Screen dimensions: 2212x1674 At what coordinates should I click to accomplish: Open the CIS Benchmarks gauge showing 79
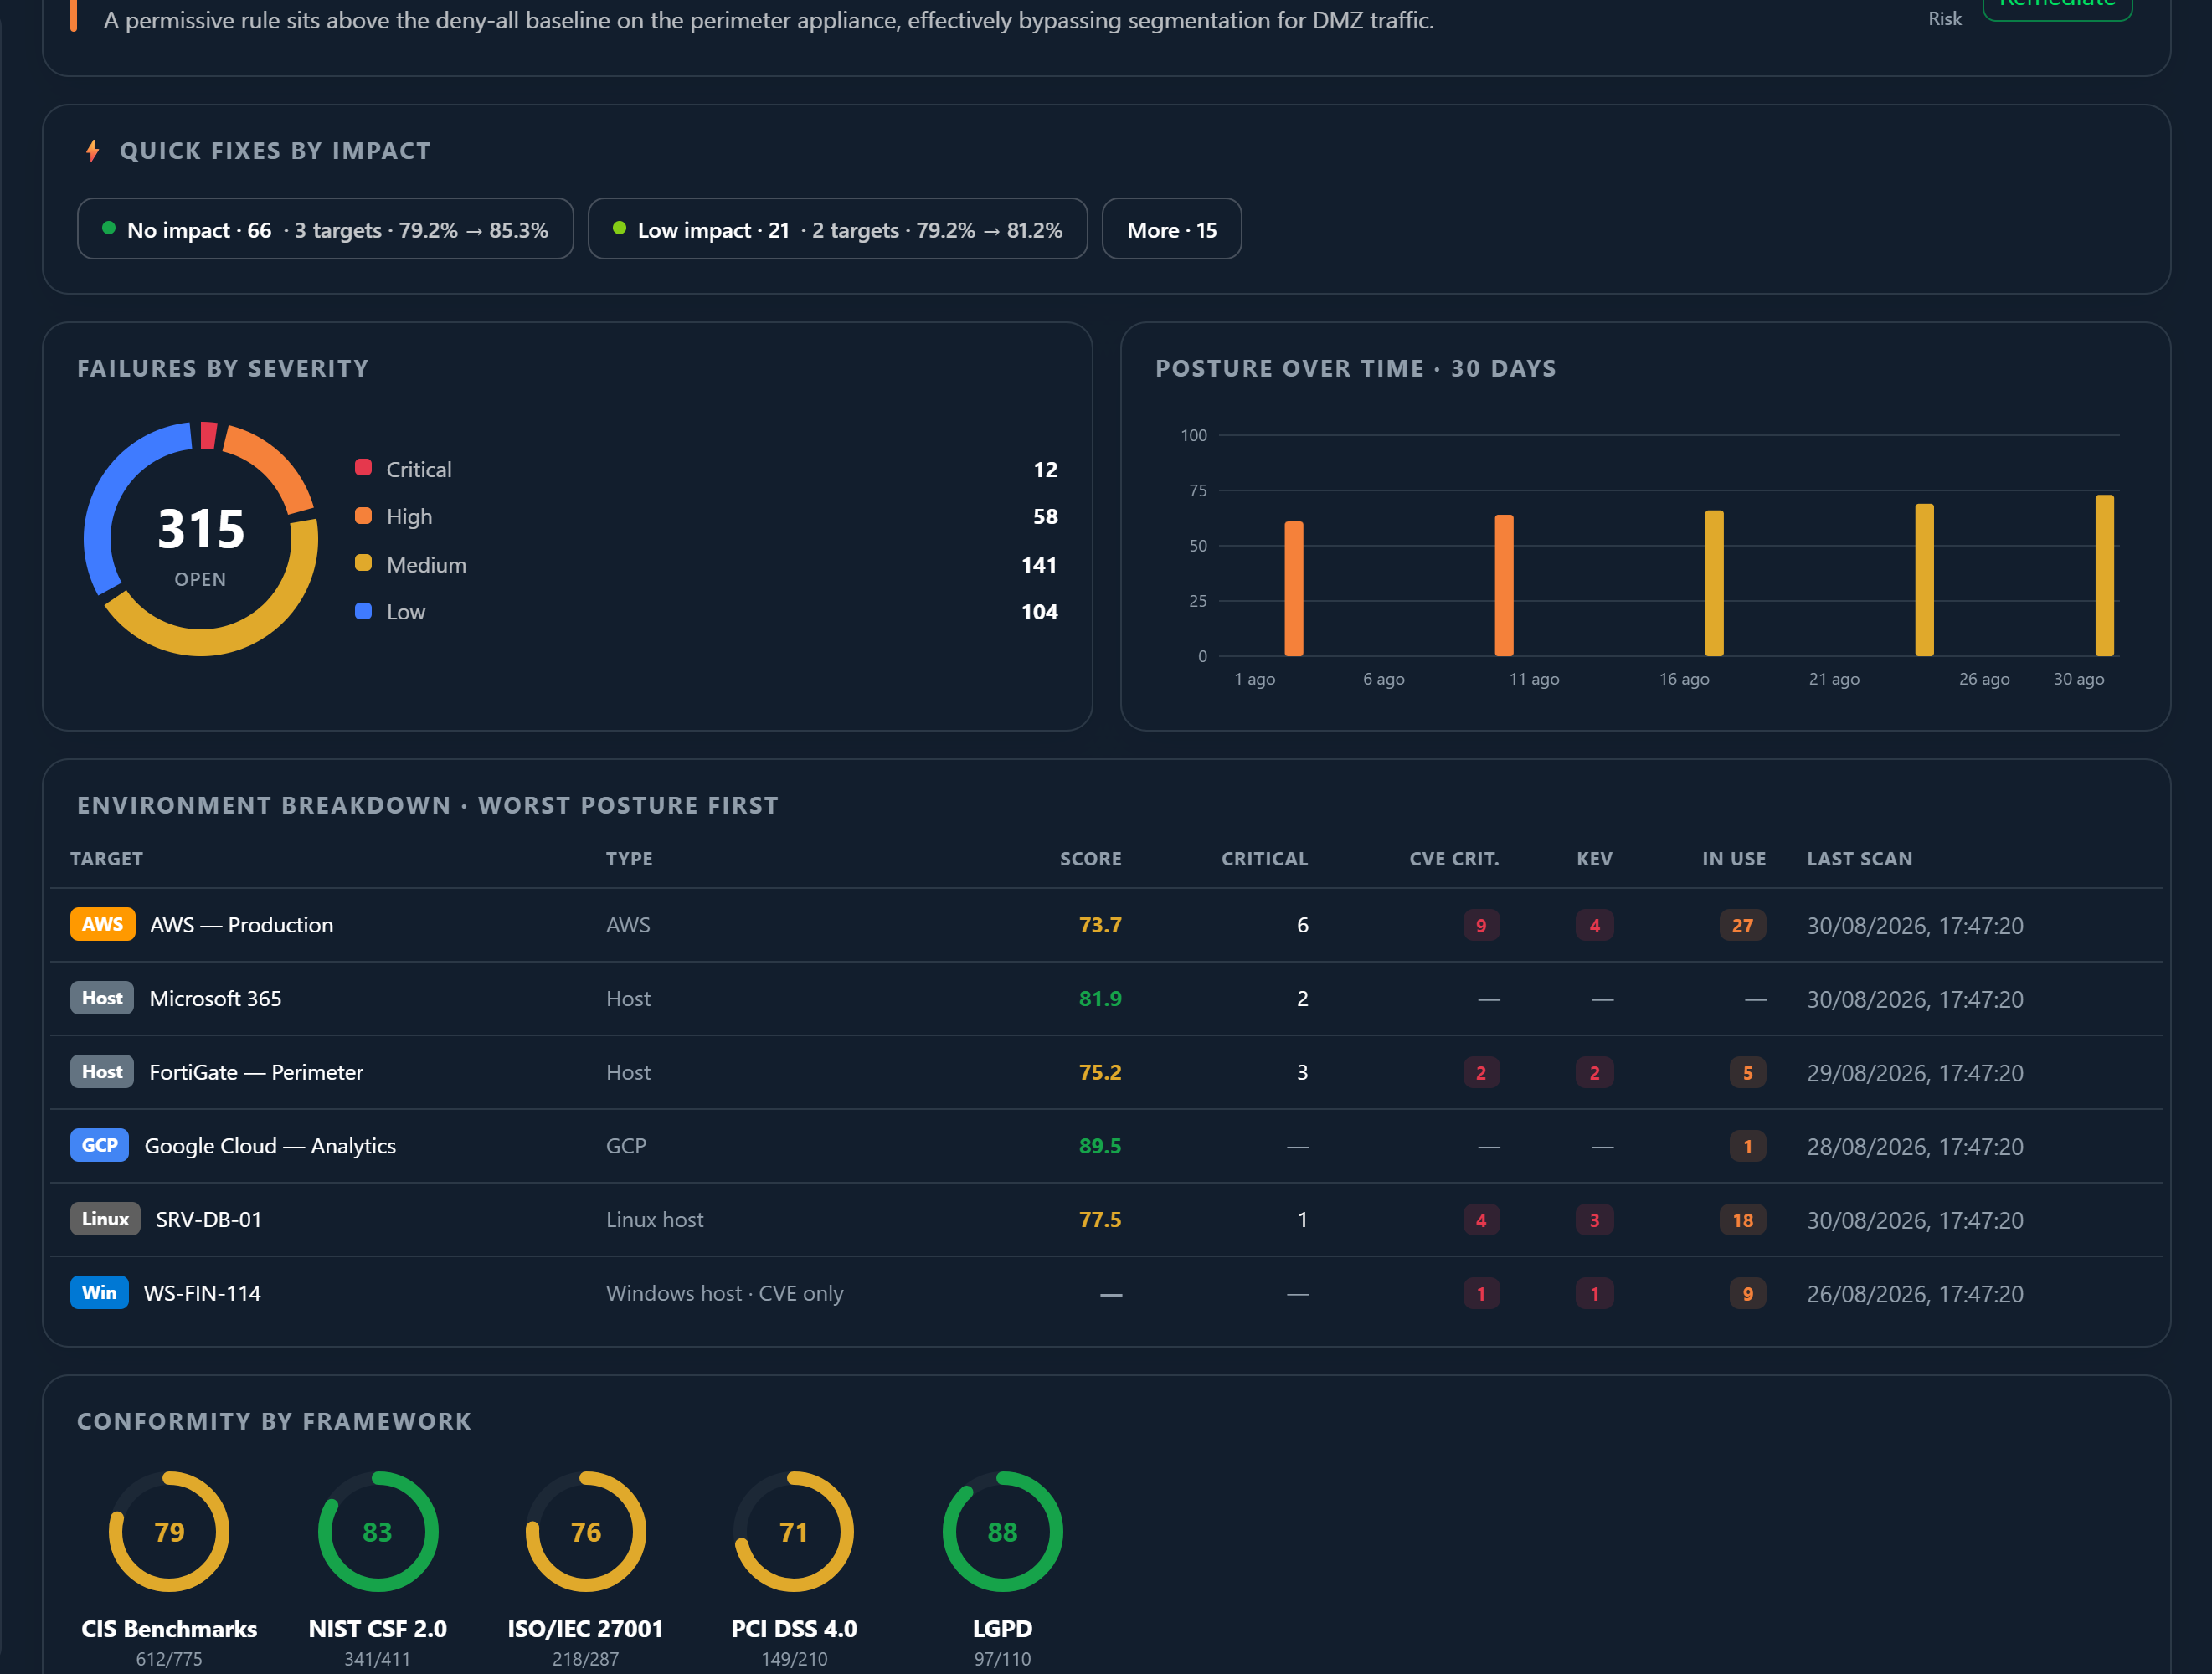169,1531
